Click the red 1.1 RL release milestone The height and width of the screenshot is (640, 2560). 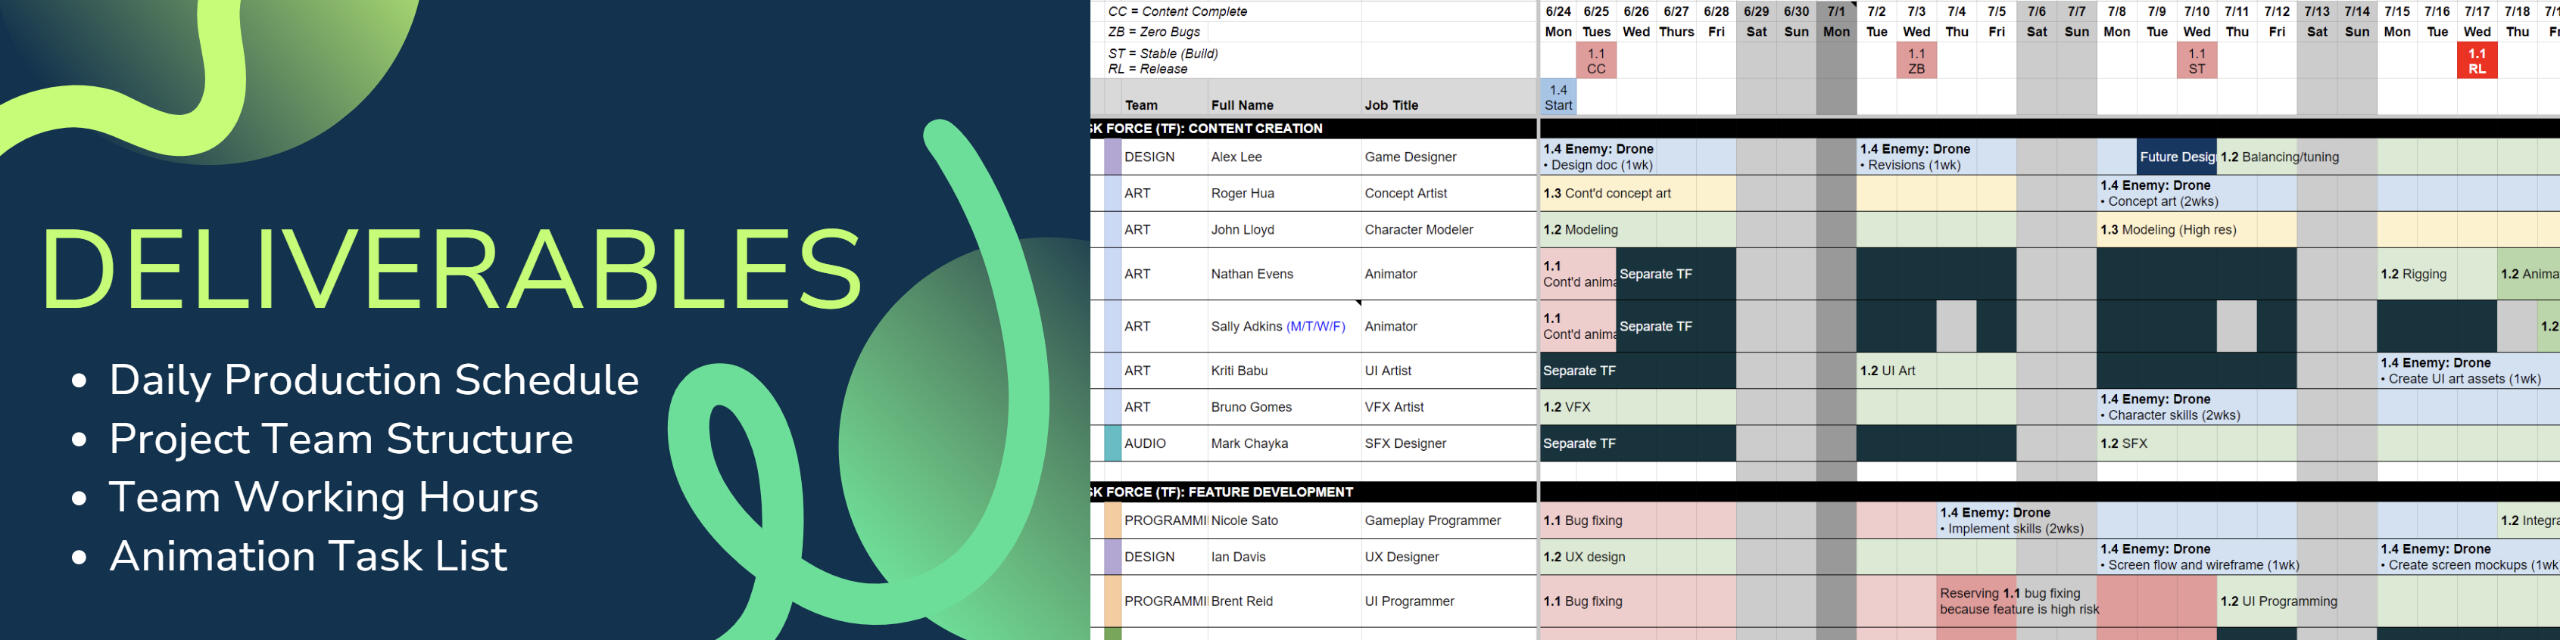(x=2476, y=61)
